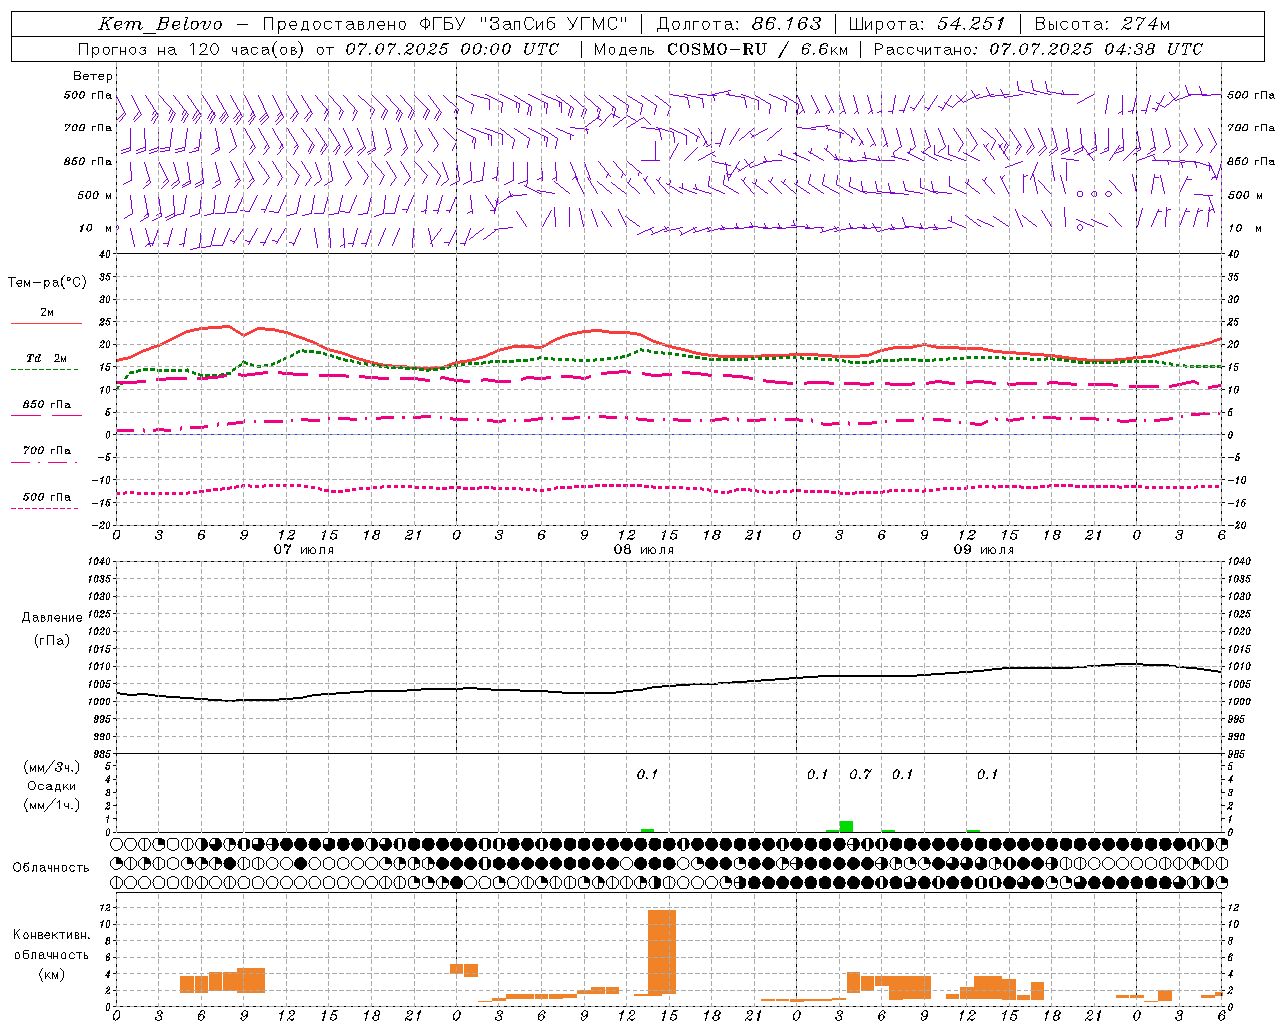Click the tallest orange convective cloud bar
Image resolution: width=1280 pixels, height=1024 pixels.
pos(662,952)
